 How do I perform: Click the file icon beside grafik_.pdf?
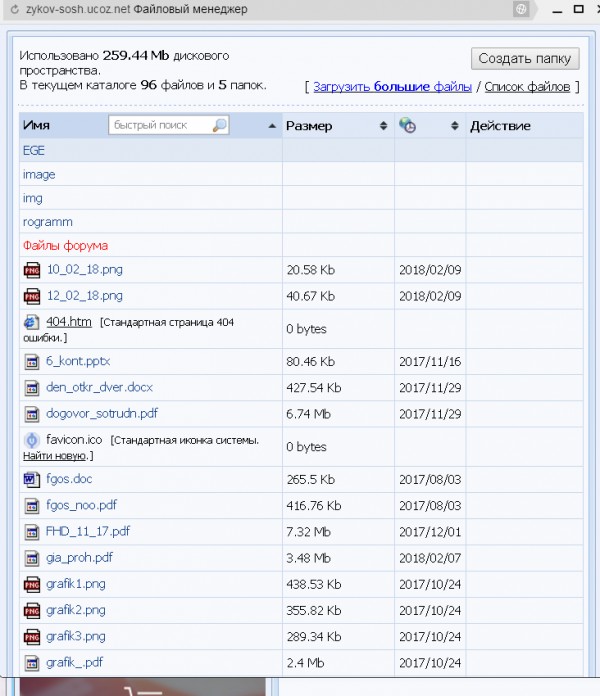[32, 663]
